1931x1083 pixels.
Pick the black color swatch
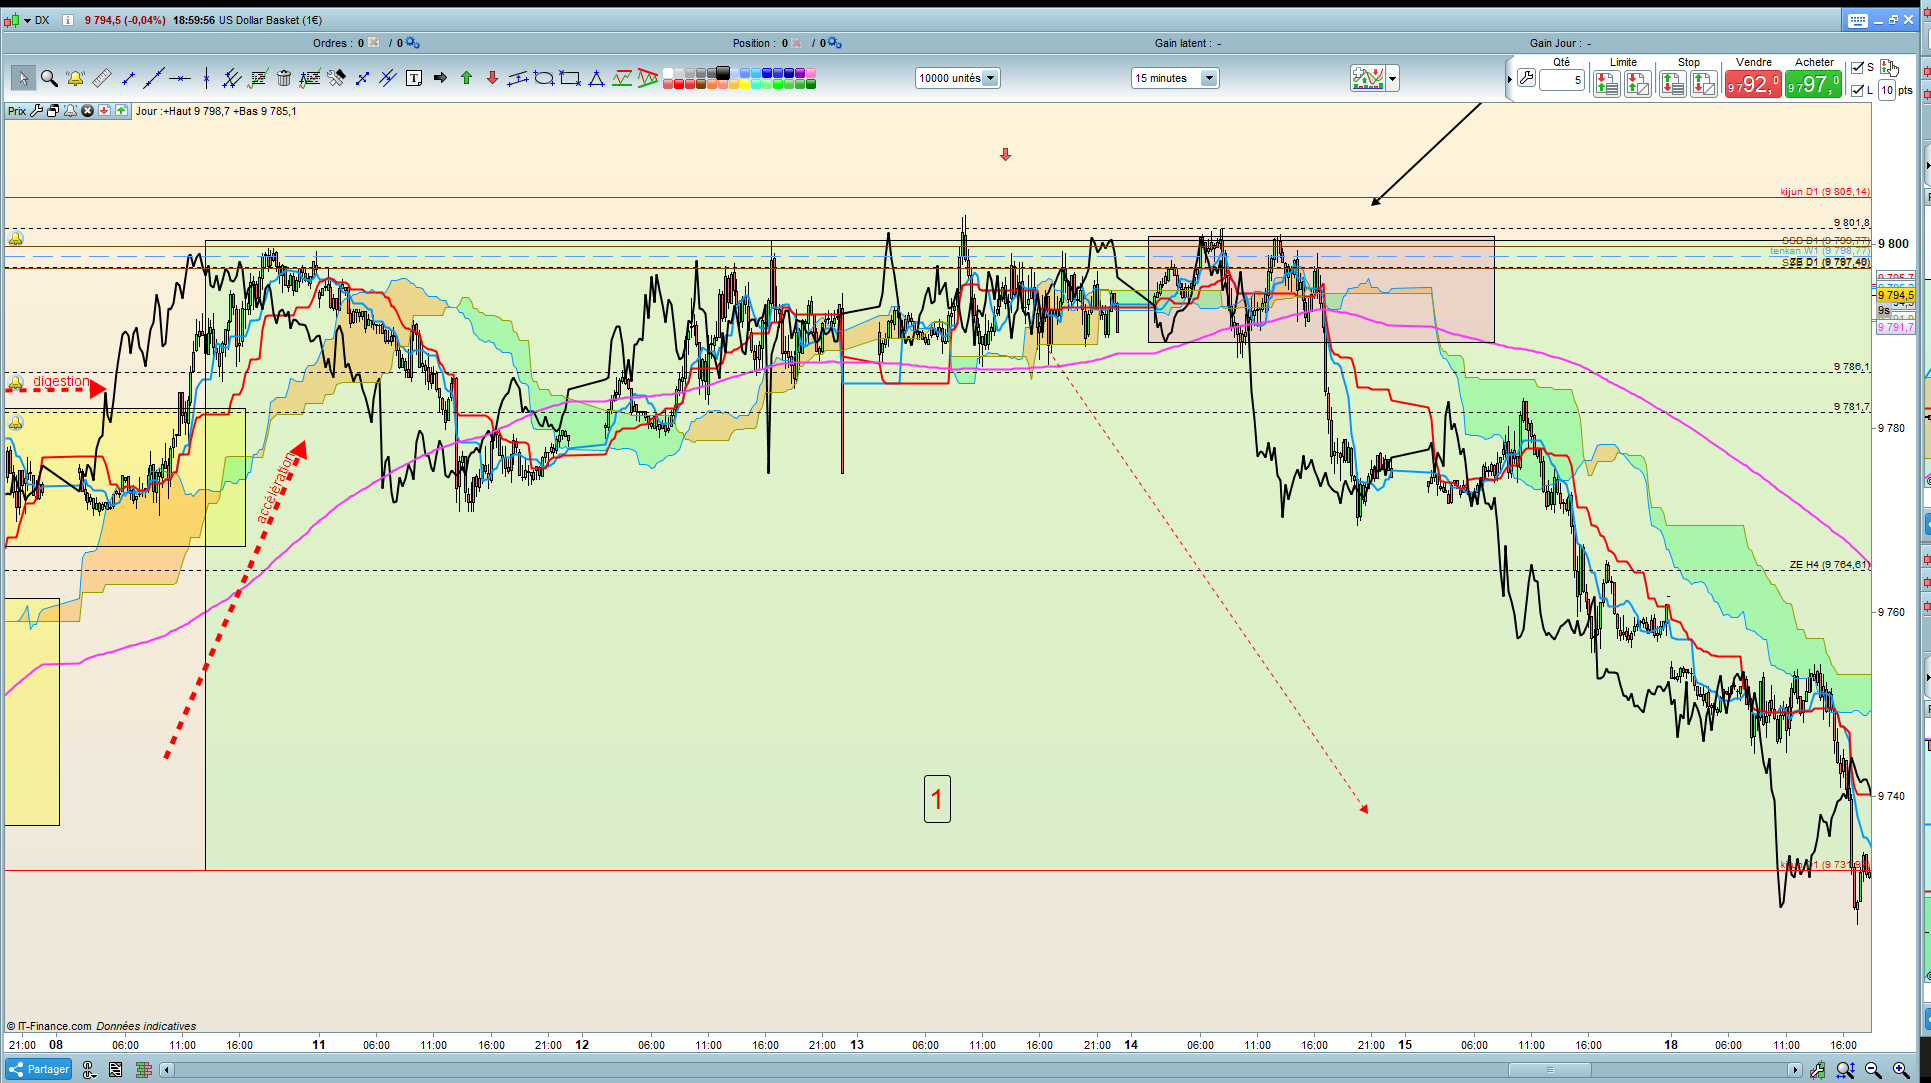click(723, 73)
